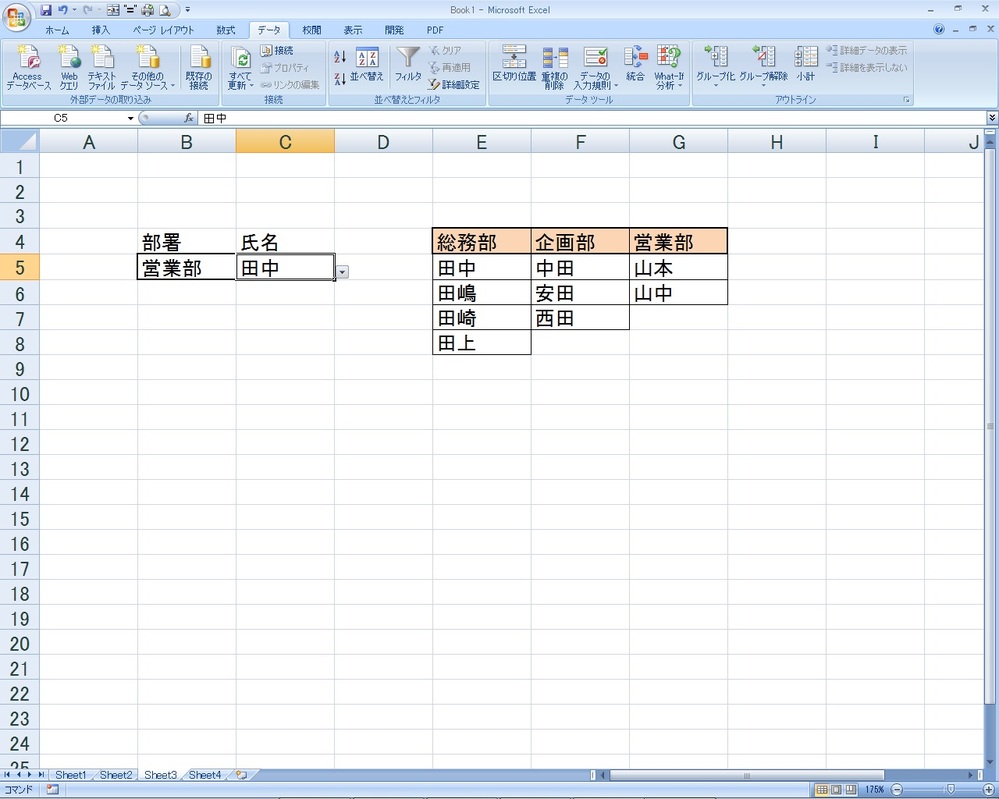This screenshot has width=999, height=799.
Task: Switch to the Home ribbon tab
Action: (56, 29)
